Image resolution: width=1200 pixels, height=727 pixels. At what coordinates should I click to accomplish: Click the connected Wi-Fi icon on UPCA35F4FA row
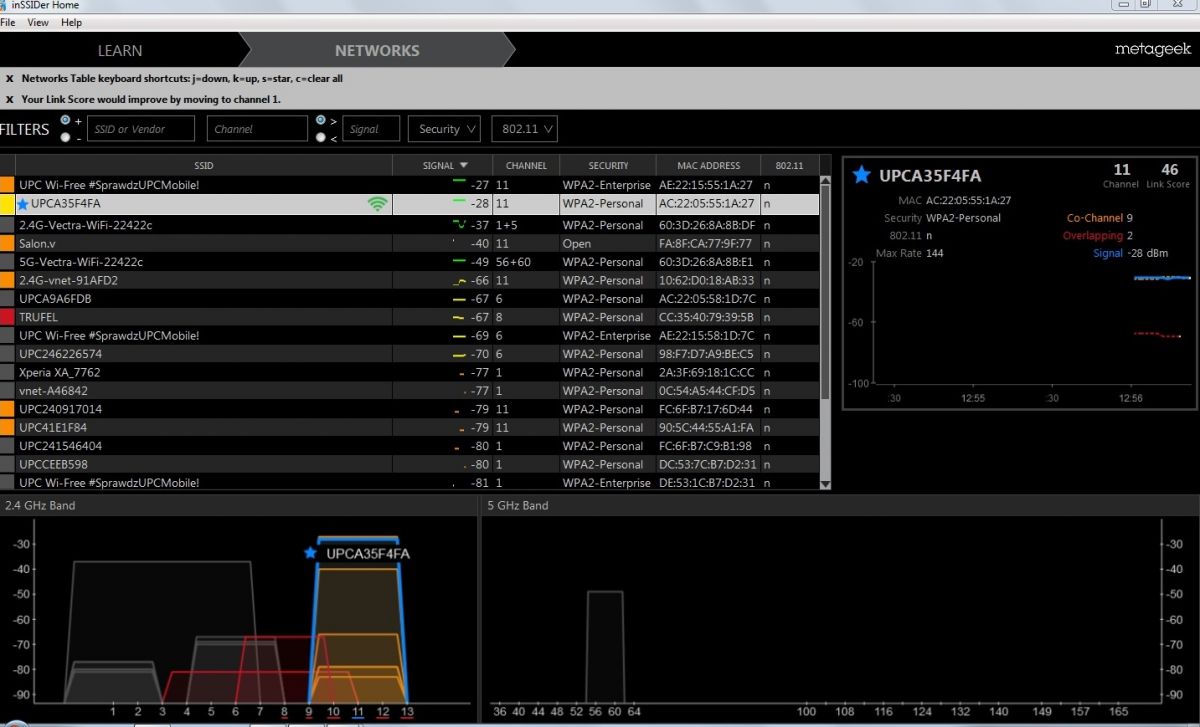pos(377,204)
